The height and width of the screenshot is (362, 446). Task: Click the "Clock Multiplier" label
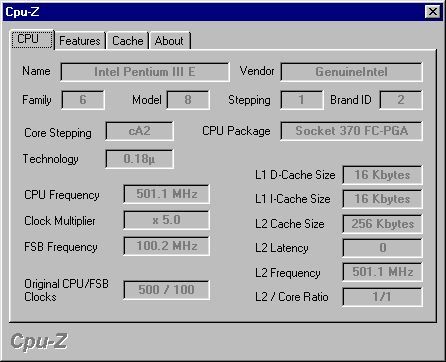(x=60, y=221)
